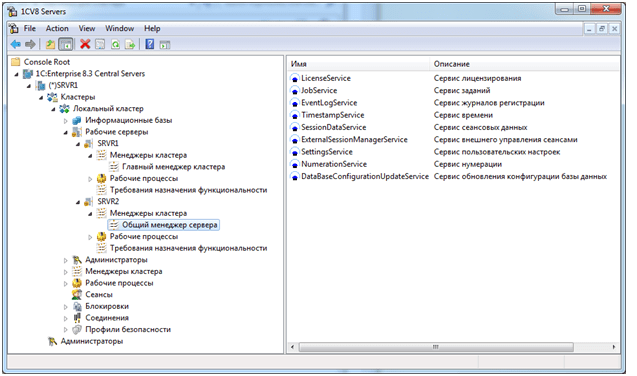Image resolution: width=637 pixels, height=376 pixels.
Task: Expand Рабочие процессы under SRVR1
Action: (90, 179)
